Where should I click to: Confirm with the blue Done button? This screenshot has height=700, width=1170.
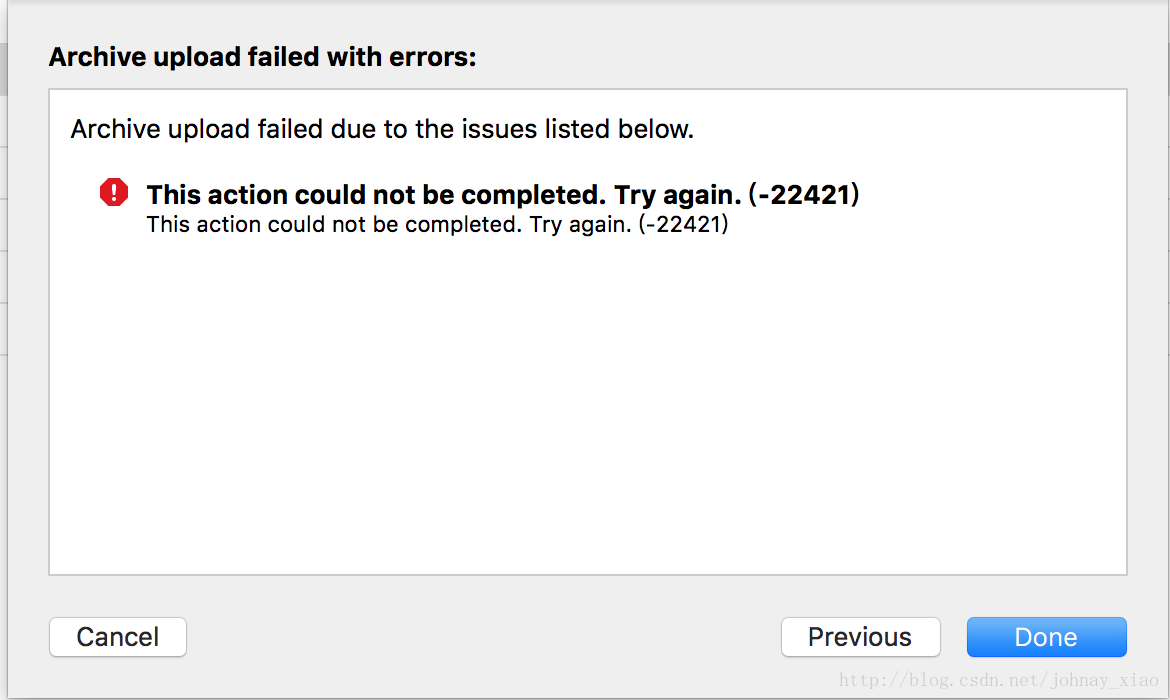(x=1046, y=637)
